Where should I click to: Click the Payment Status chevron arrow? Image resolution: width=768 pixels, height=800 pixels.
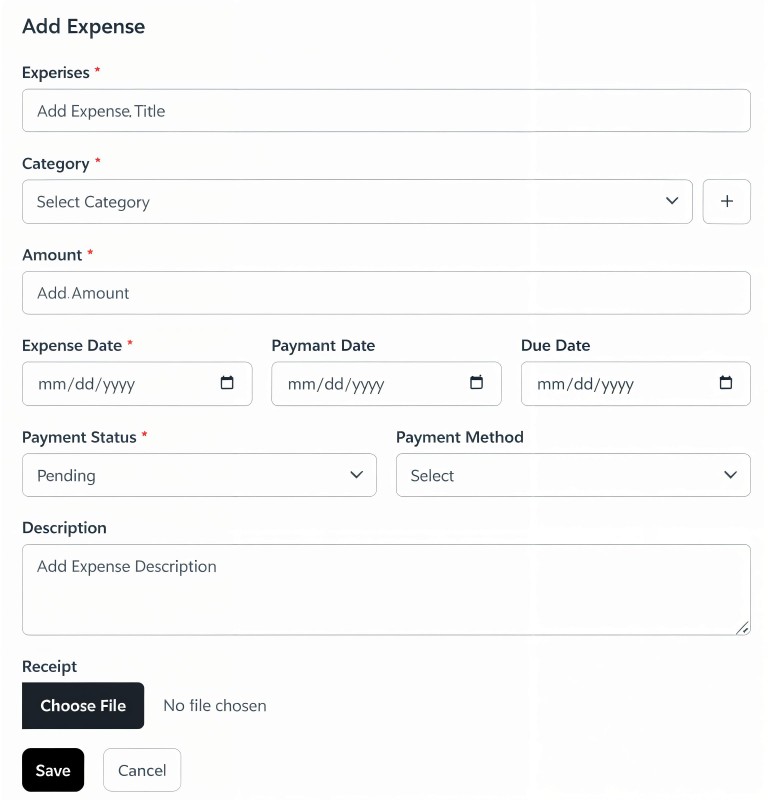[356, 475]
